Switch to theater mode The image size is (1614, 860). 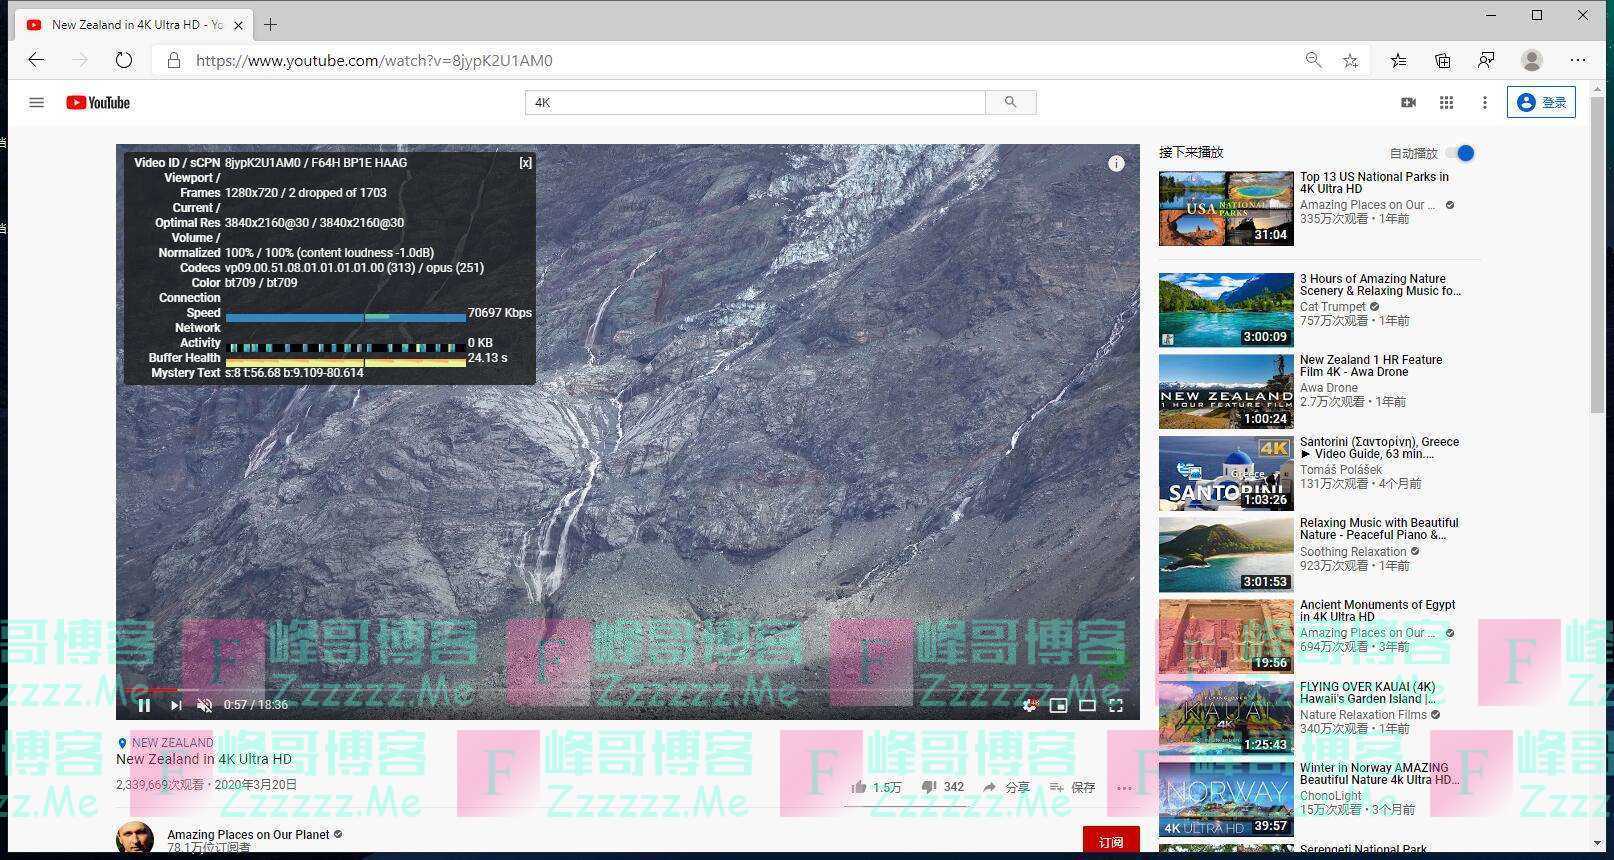(x=1087, y=705)
